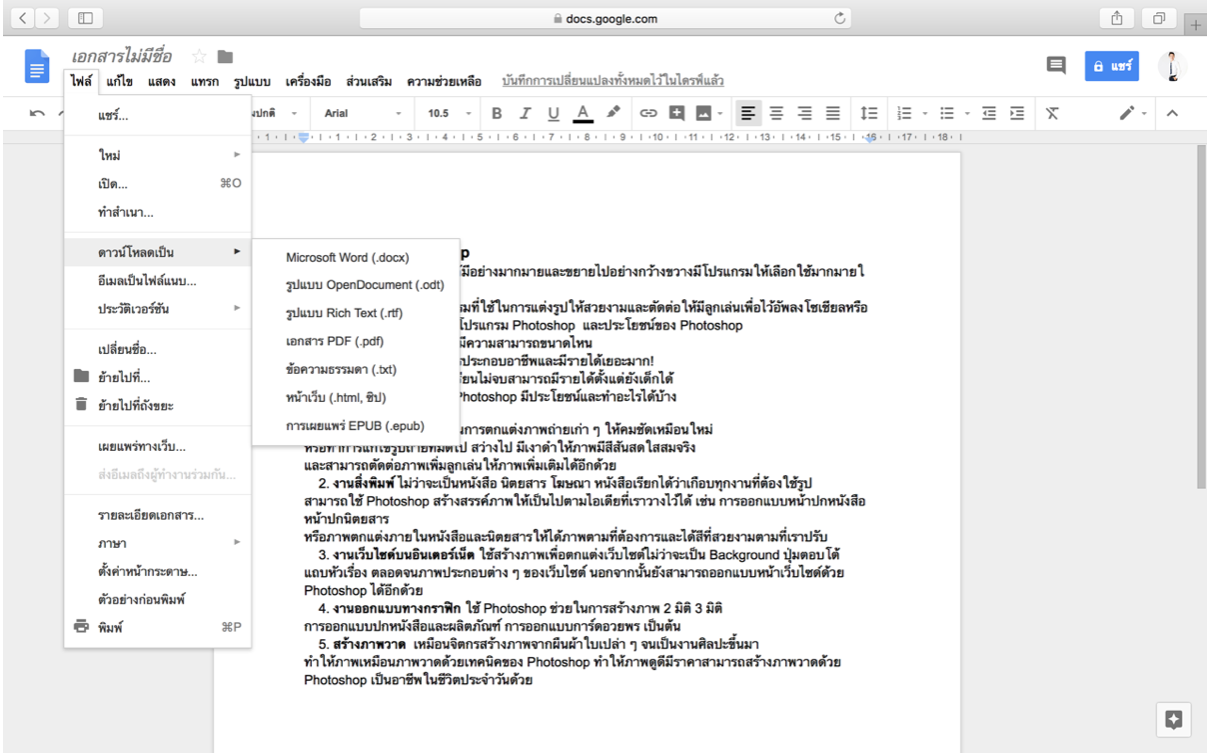This screenshot has width=1208, height=756.
Task: Expand the ใหม่ submenu
Action: [157, 156]
